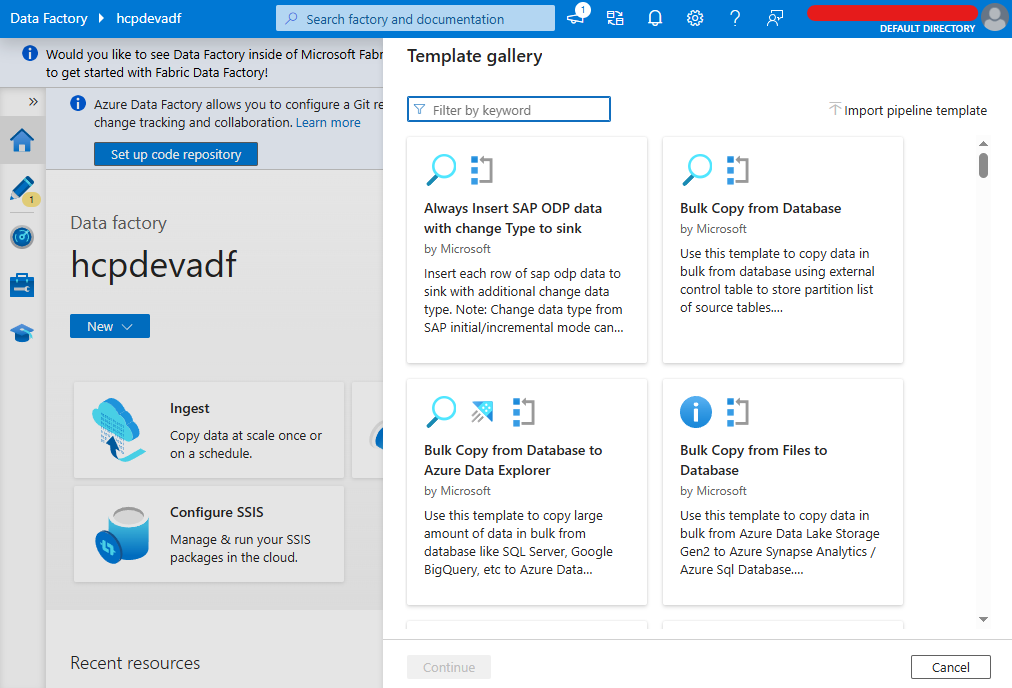Click "by Microsoft" under Bulk Copy from Files to Database
The height and width of the screenshot is (688, 1012).
click(713, 491)
